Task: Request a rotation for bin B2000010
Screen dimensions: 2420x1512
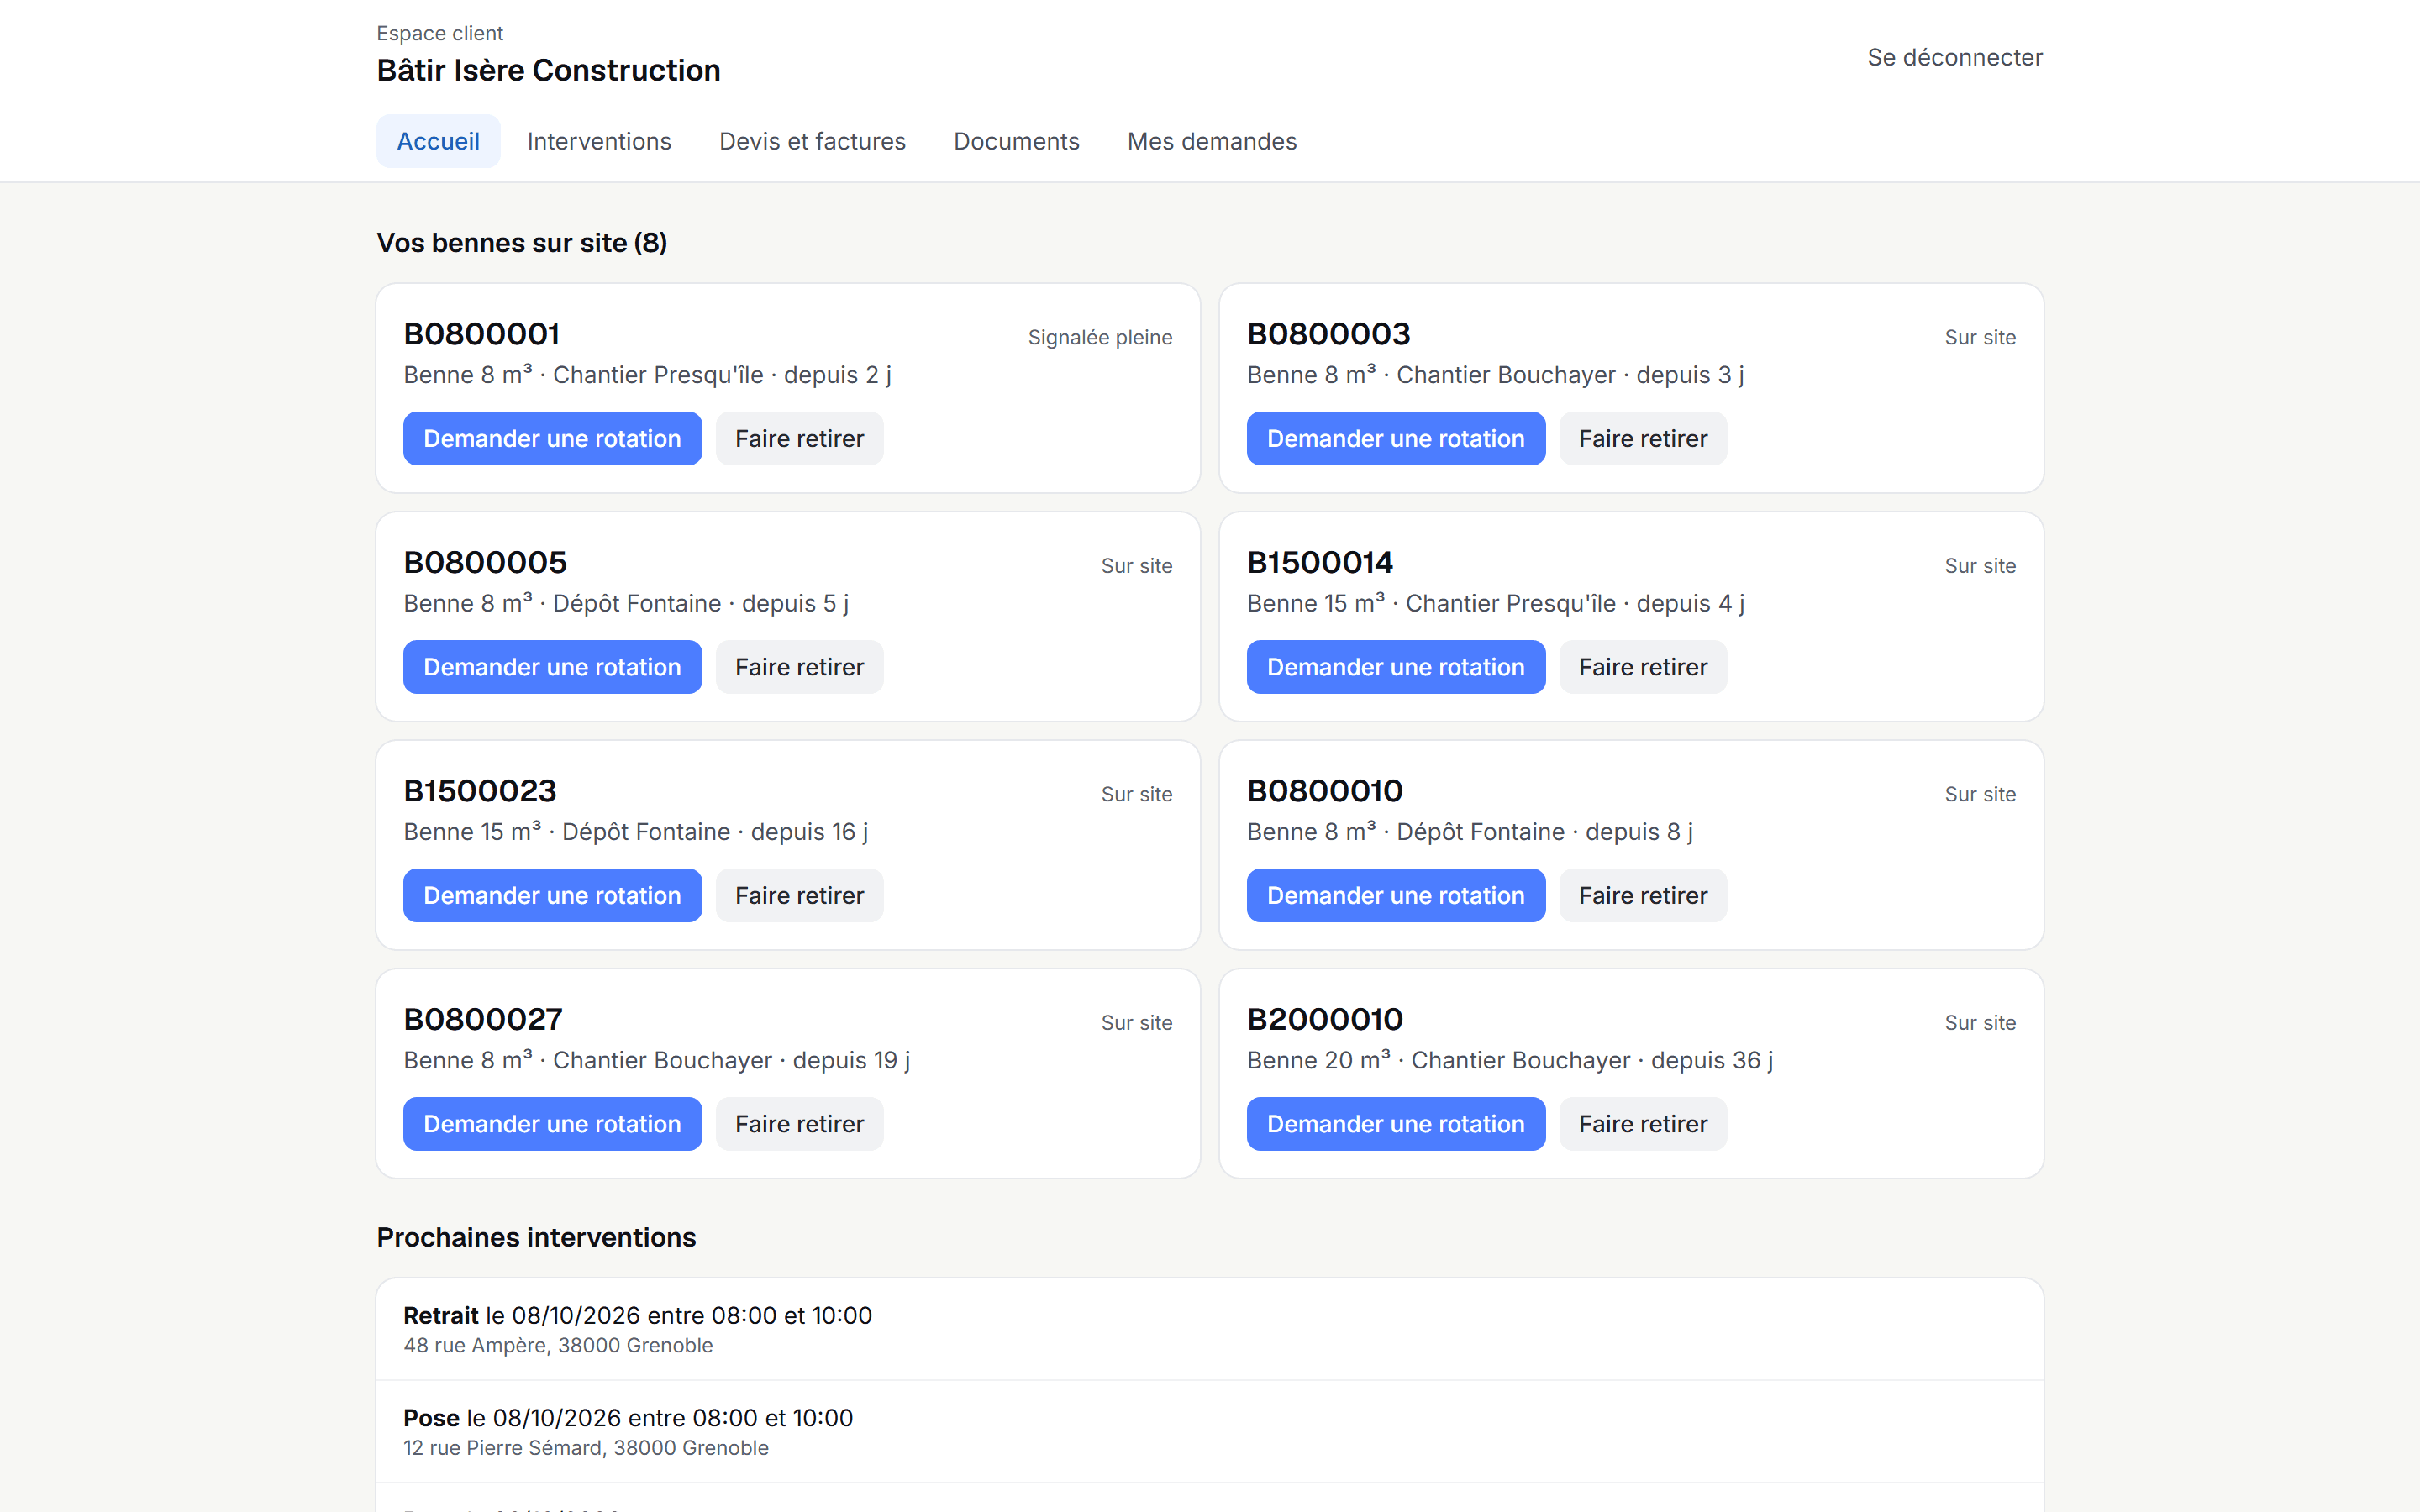Action: [1395, 1124]
